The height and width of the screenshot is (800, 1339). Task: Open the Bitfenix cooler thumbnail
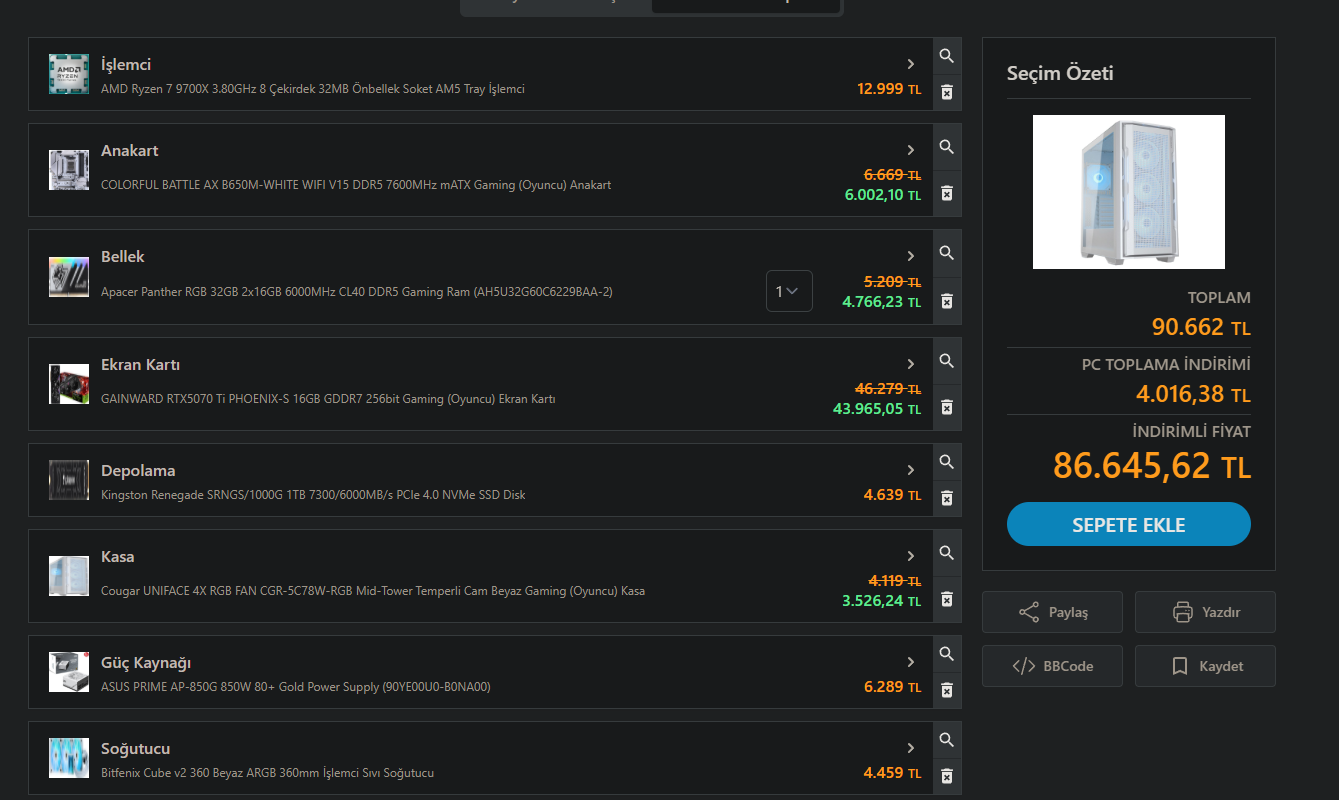69,758
